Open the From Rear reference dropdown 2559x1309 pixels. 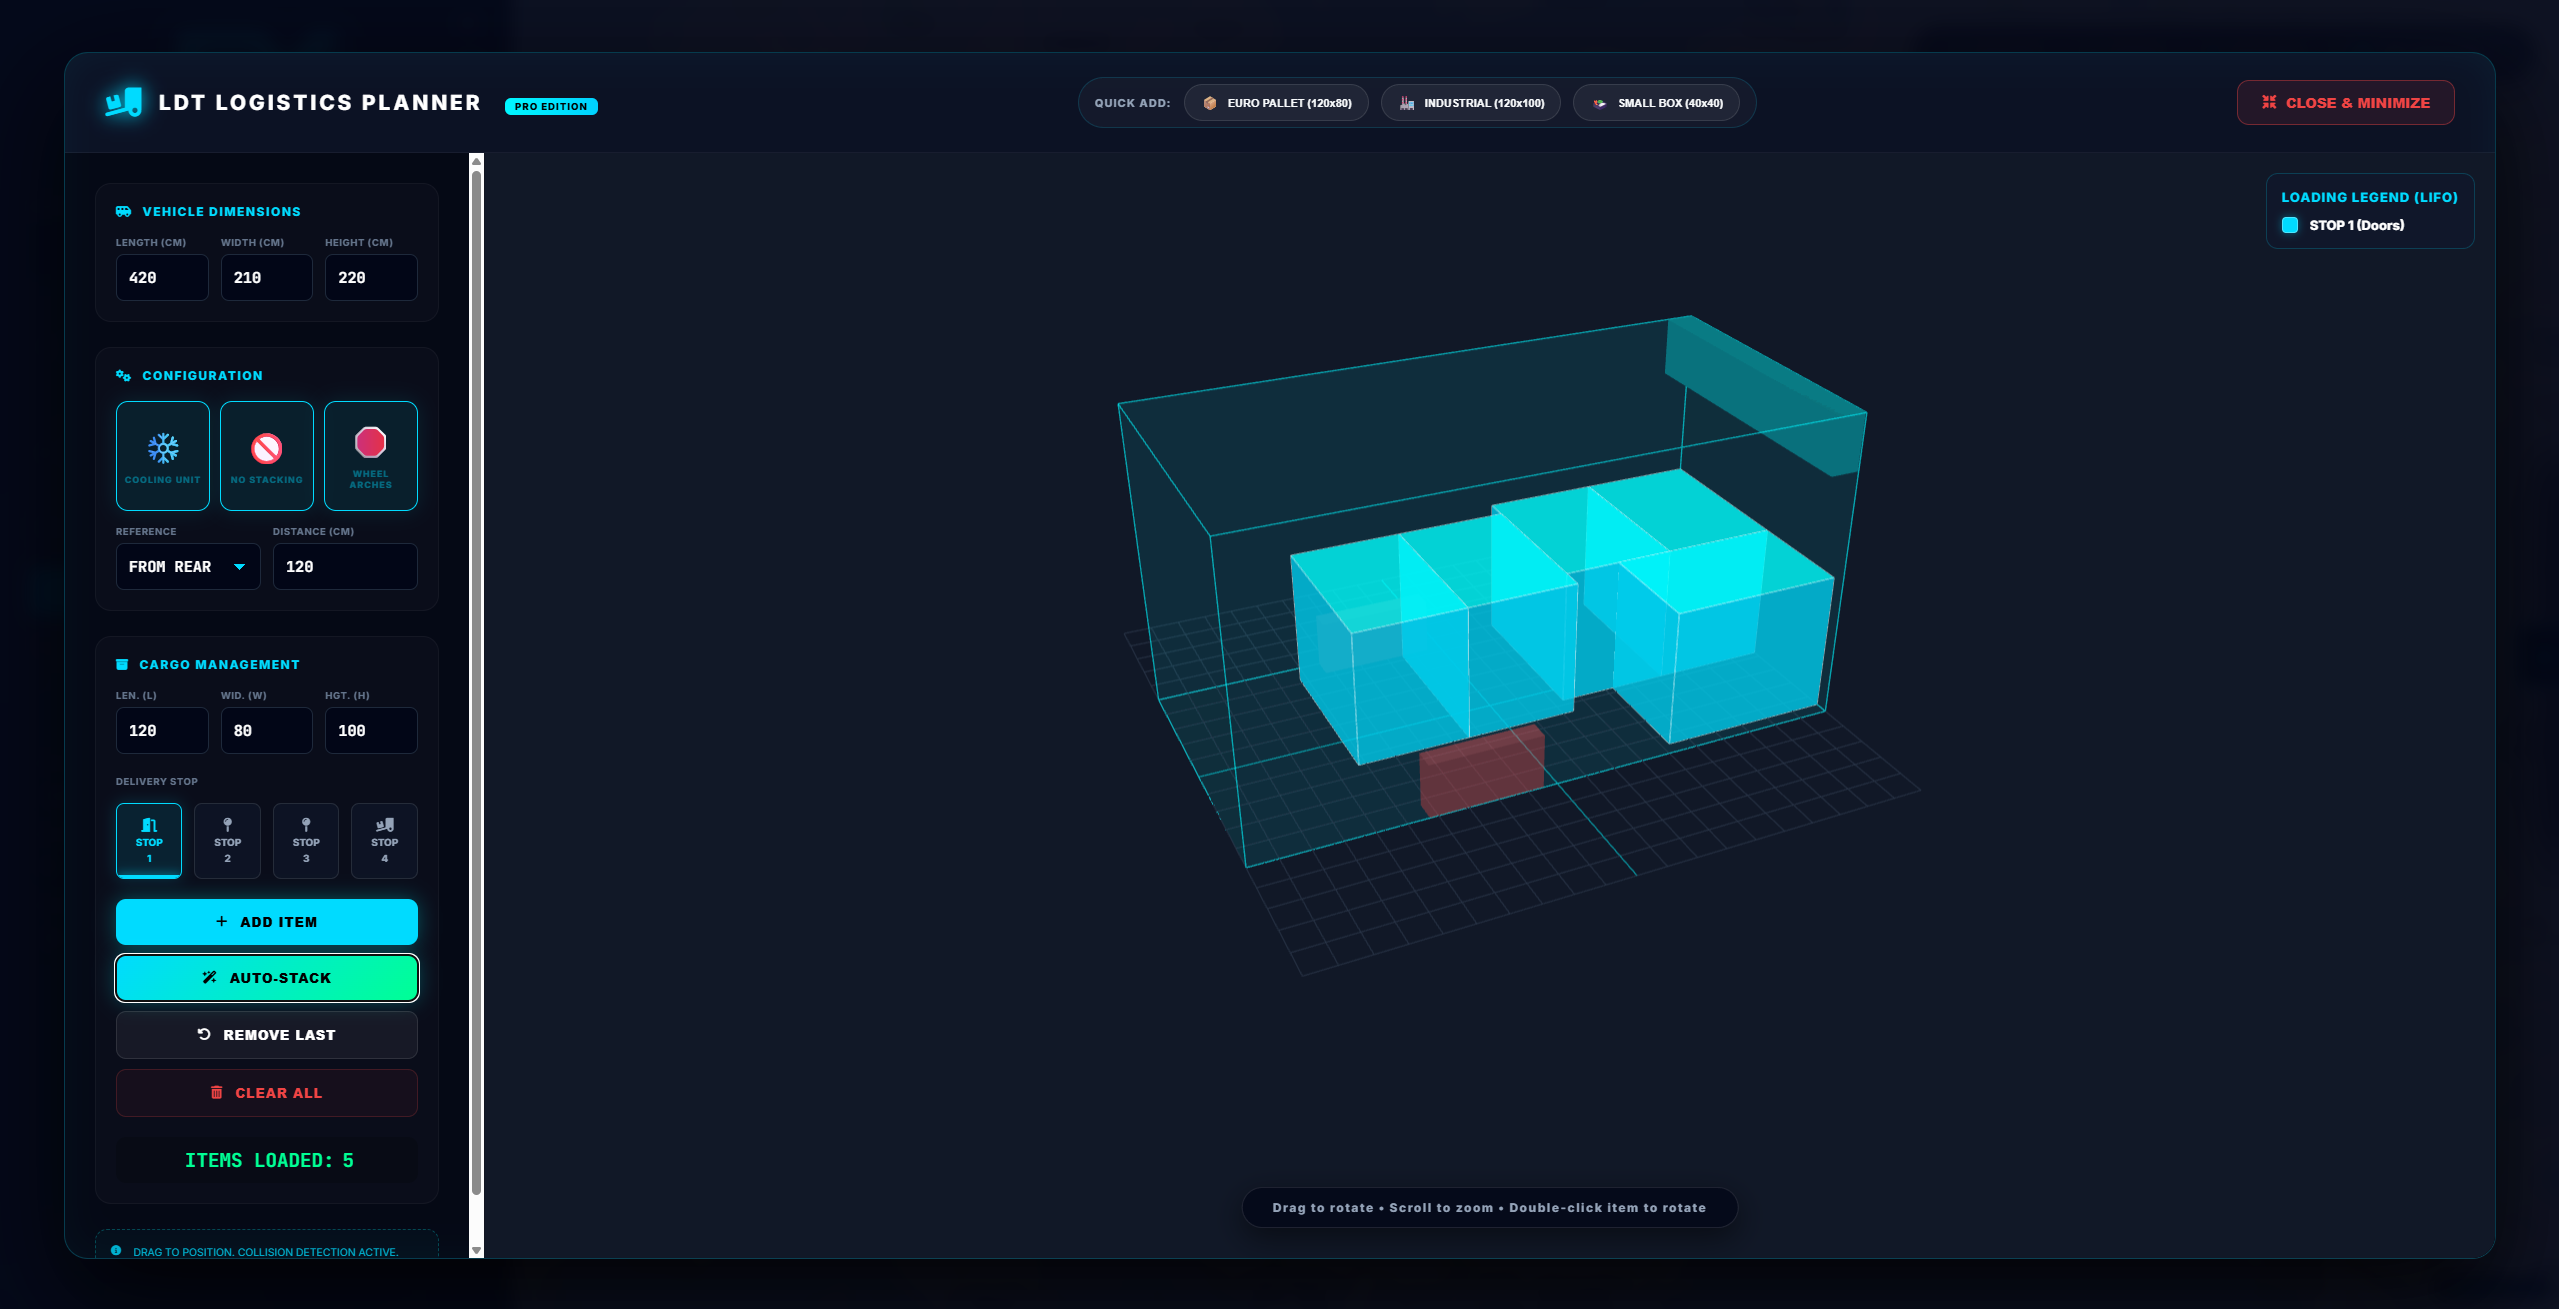(x=188, y=567)
